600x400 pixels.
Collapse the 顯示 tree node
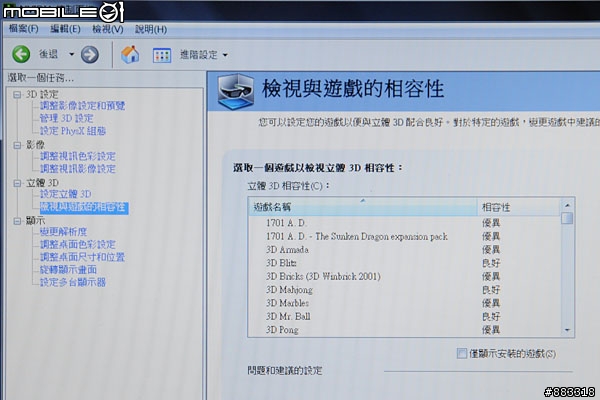pos(17,221)
